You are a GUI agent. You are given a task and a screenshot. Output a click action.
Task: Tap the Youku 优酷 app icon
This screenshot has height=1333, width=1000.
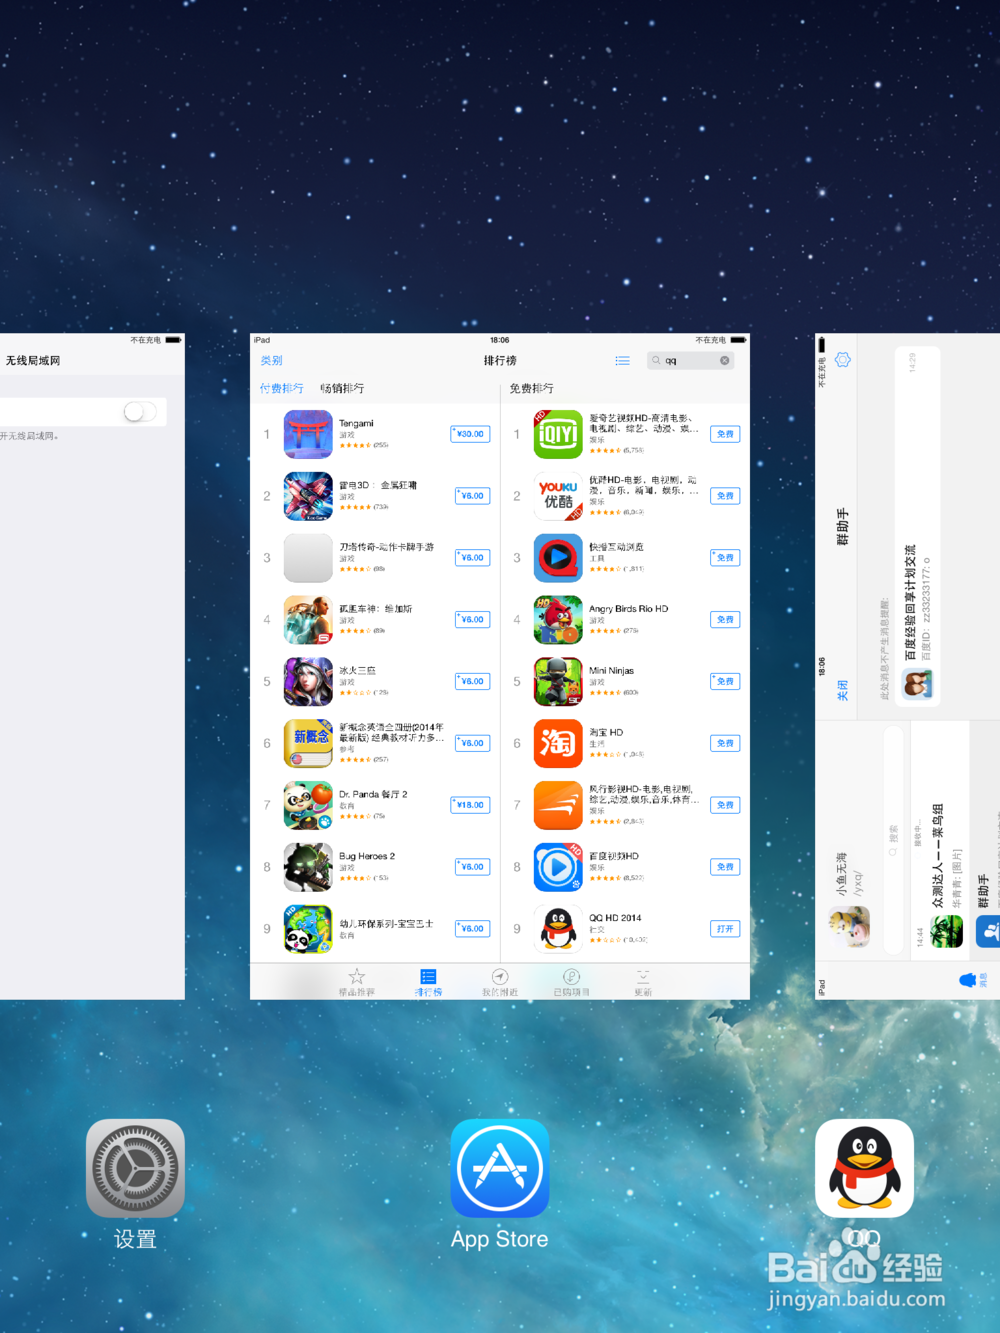558,496
